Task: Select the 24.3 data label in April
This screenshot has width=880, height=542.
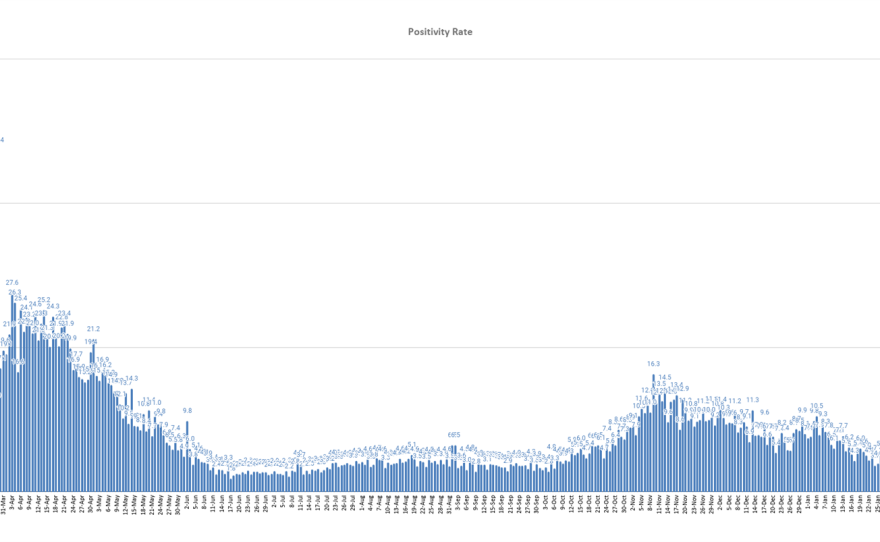Action: 53,307
